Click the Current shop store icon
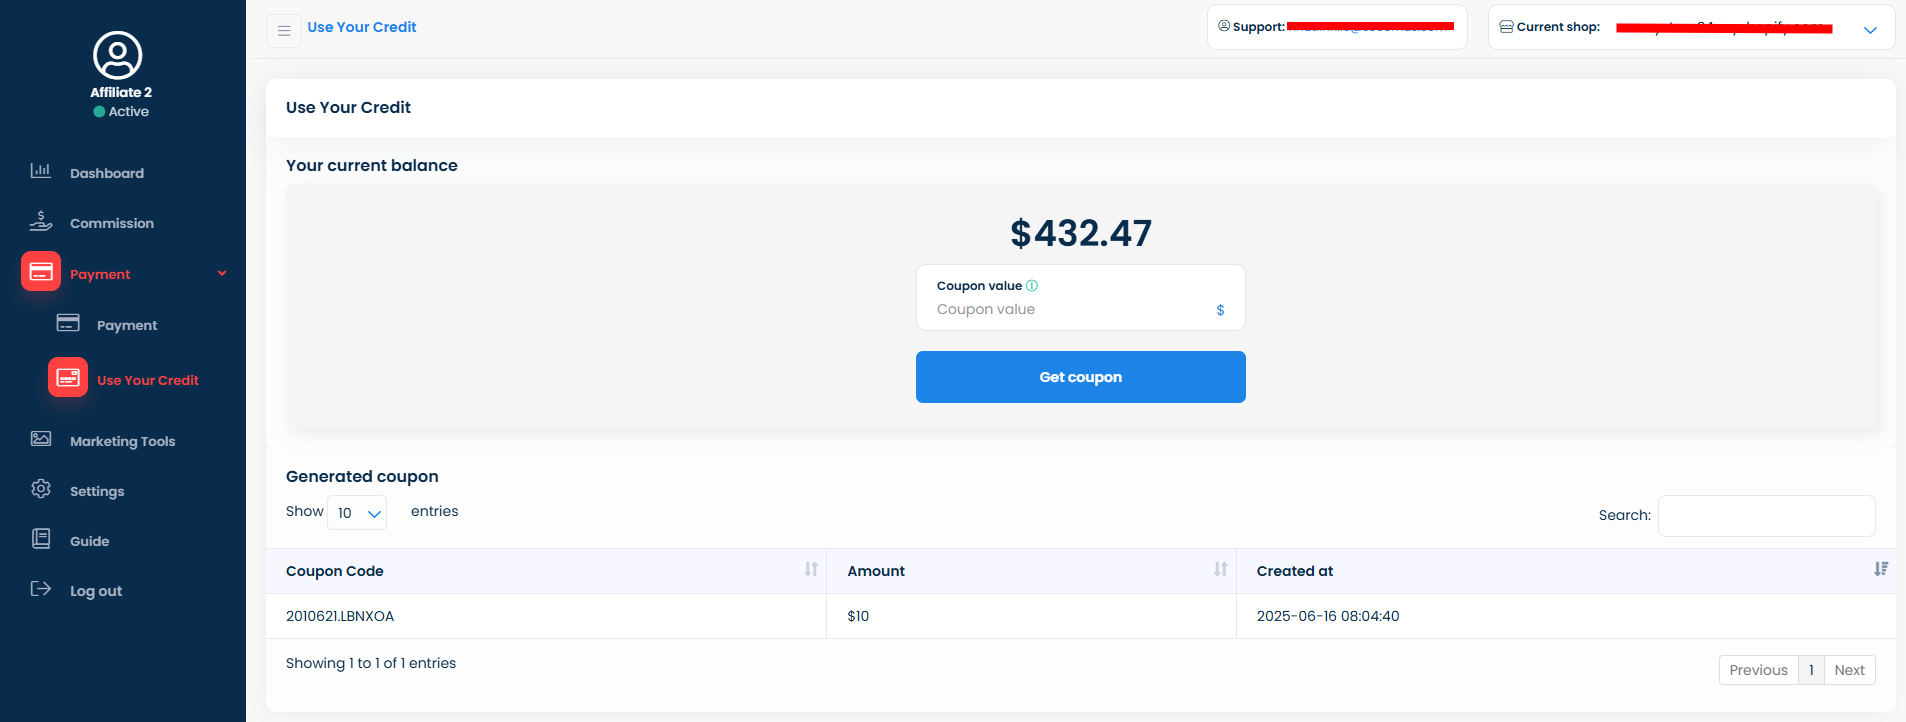The image size is (1906, 722). click(1506, 27)
